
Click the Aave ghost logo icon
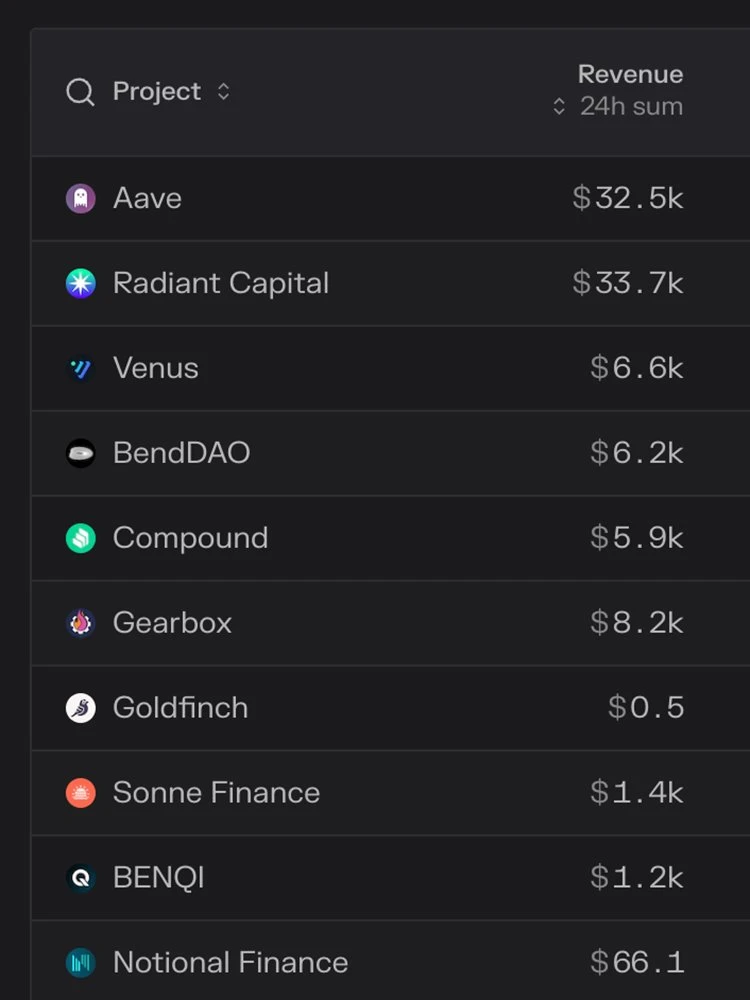pos(80,198)
